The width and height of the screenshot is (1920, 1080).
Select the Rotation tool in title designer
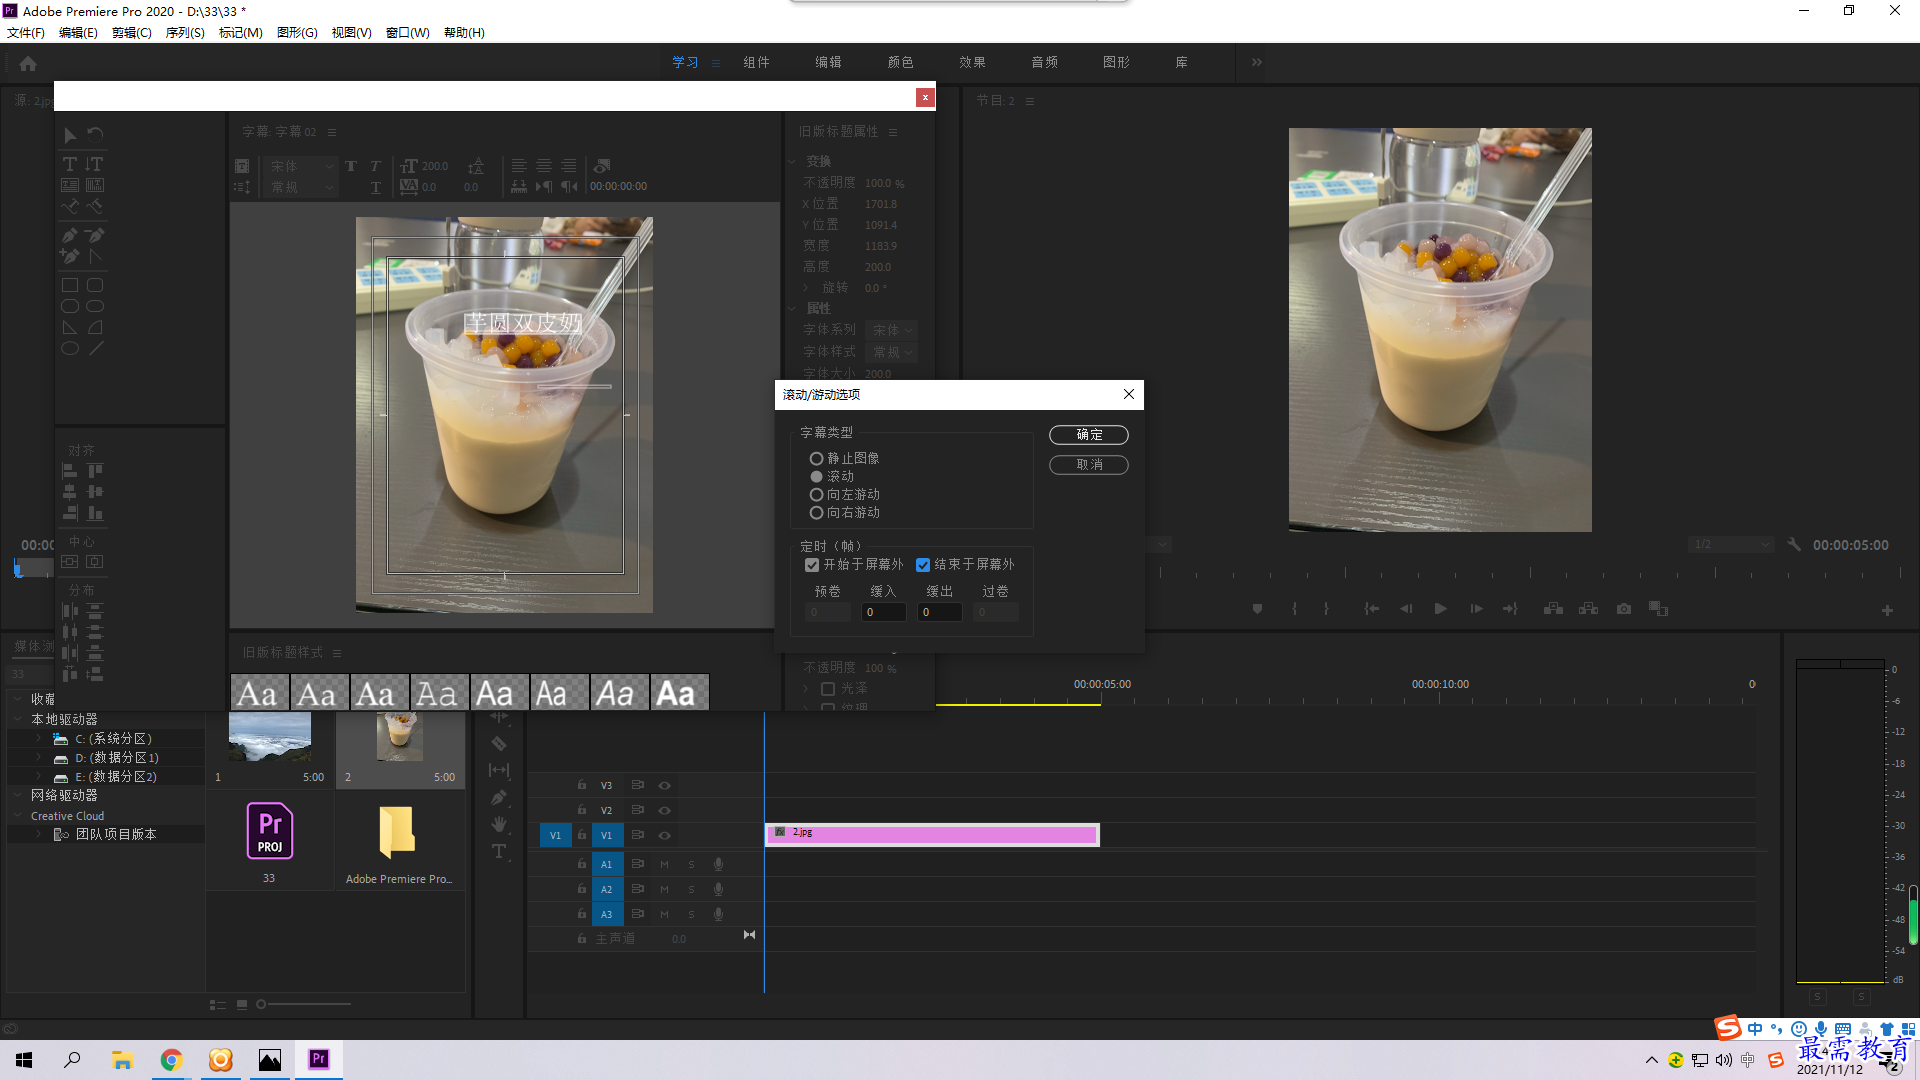click(x=95, y=135)
